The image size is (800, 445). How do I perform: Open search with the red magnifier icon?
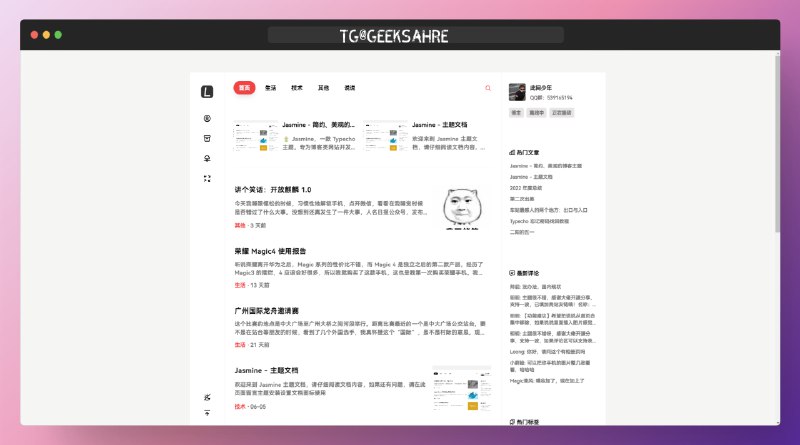pyautogui.click(x=488, y=88)
